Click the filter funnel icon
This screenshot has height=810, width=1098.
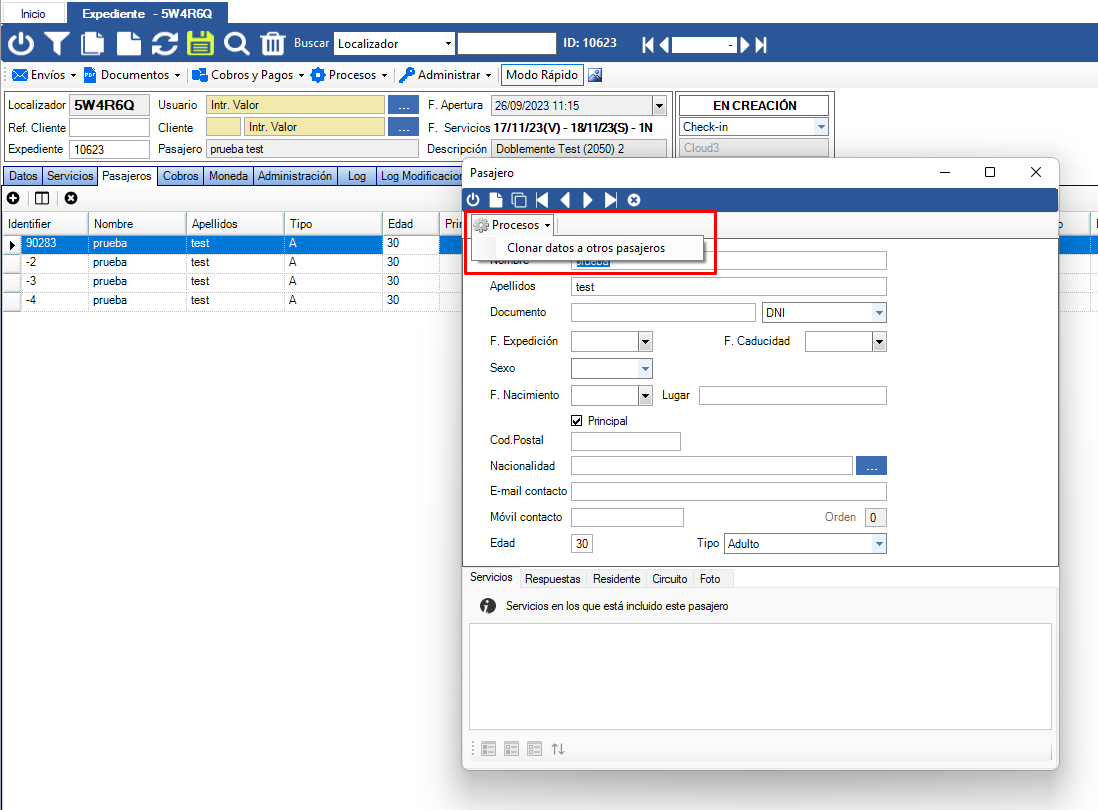tap(57, 43)
